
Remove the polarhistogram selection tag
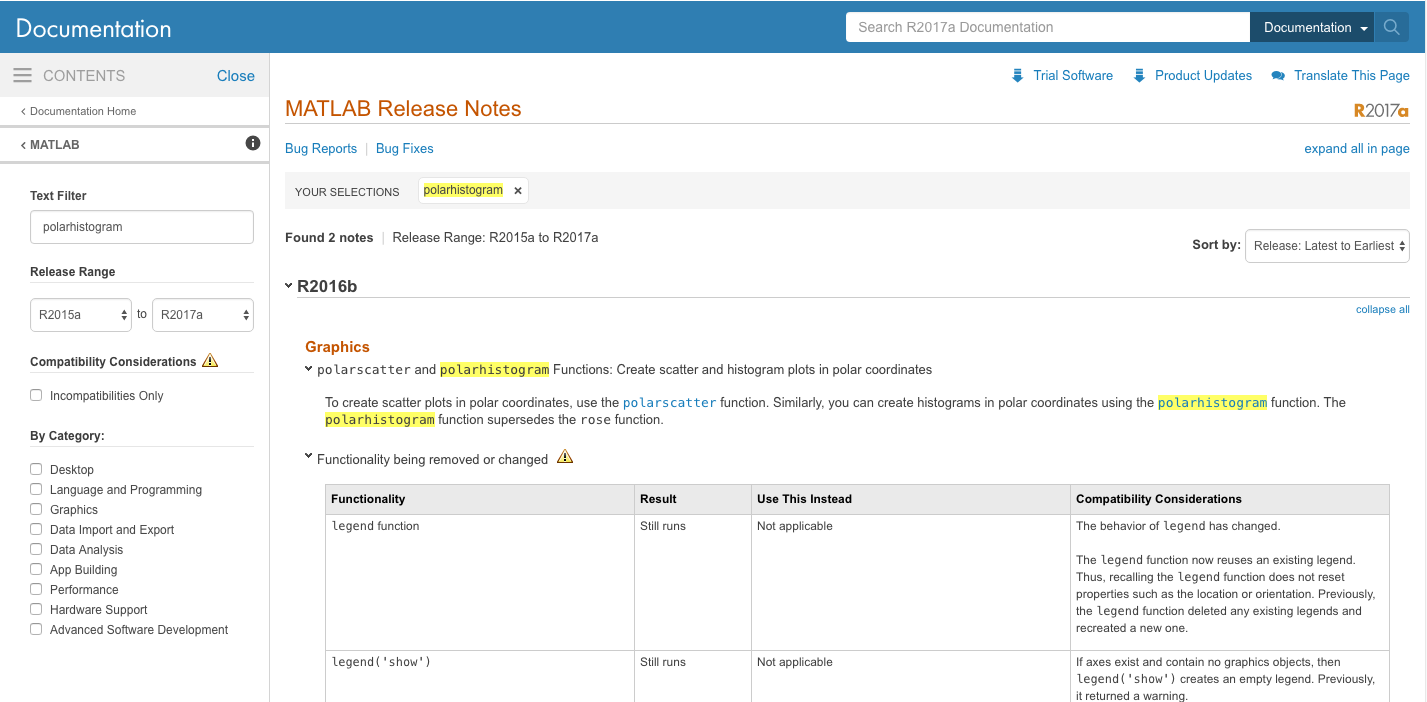click(517, 191)
